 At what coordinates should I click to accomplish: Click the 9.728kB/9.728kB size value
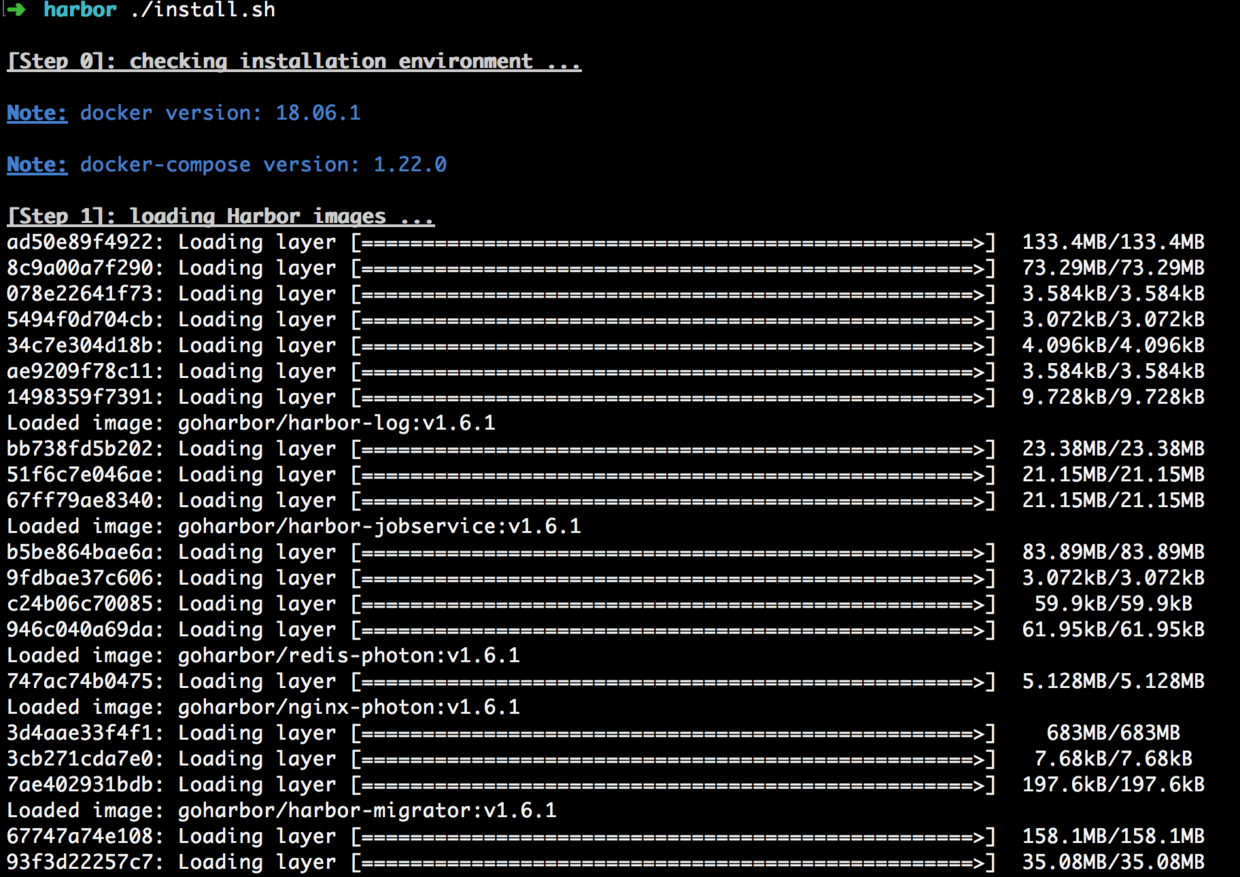point(1113,397)
